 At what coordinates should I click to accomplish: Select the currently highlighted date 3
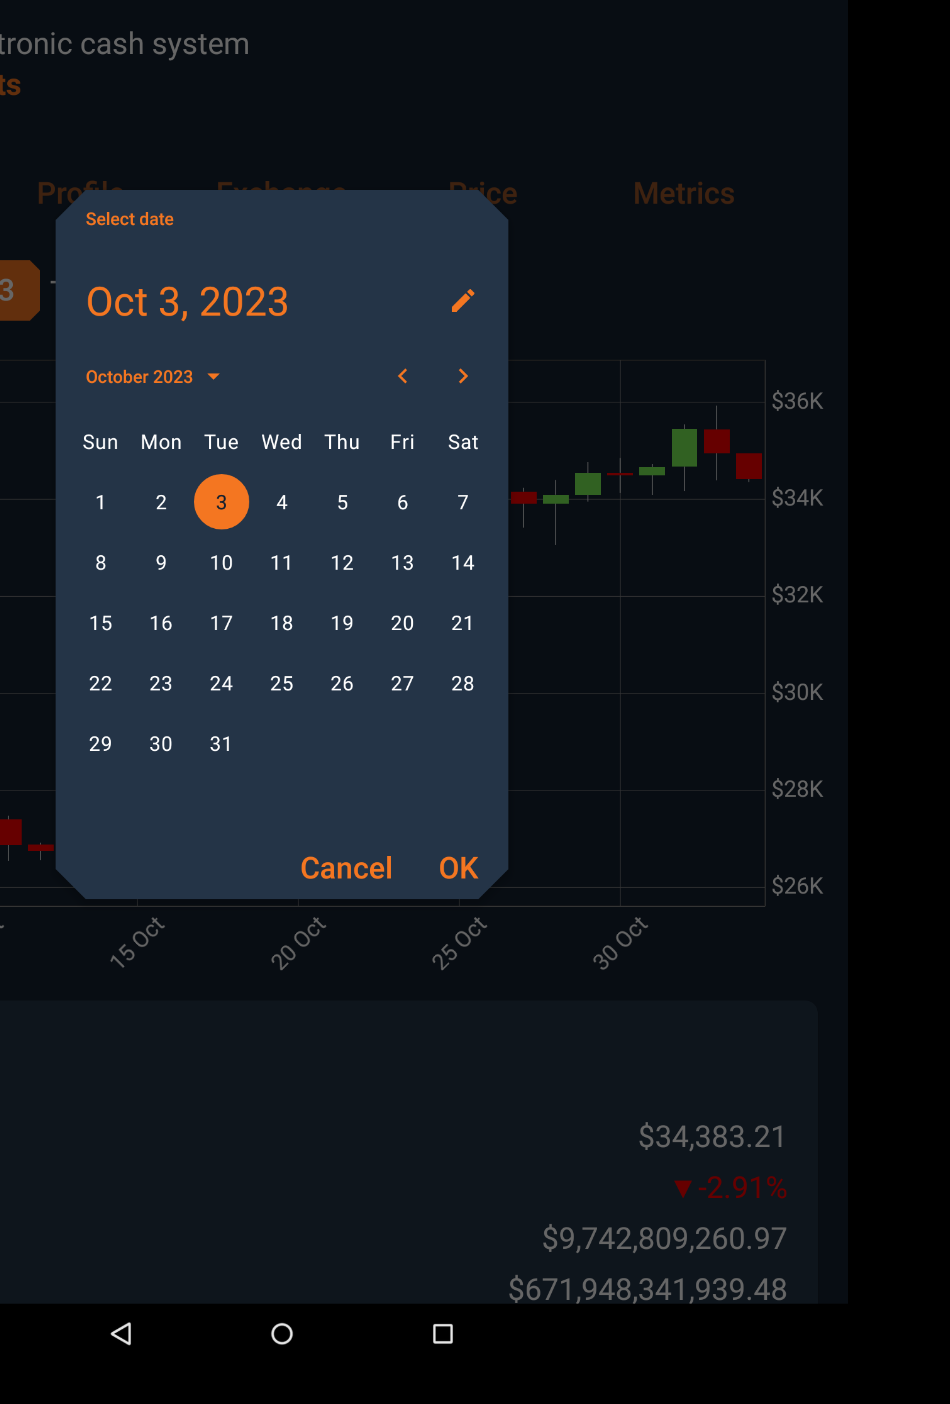[x=221, y=502]
